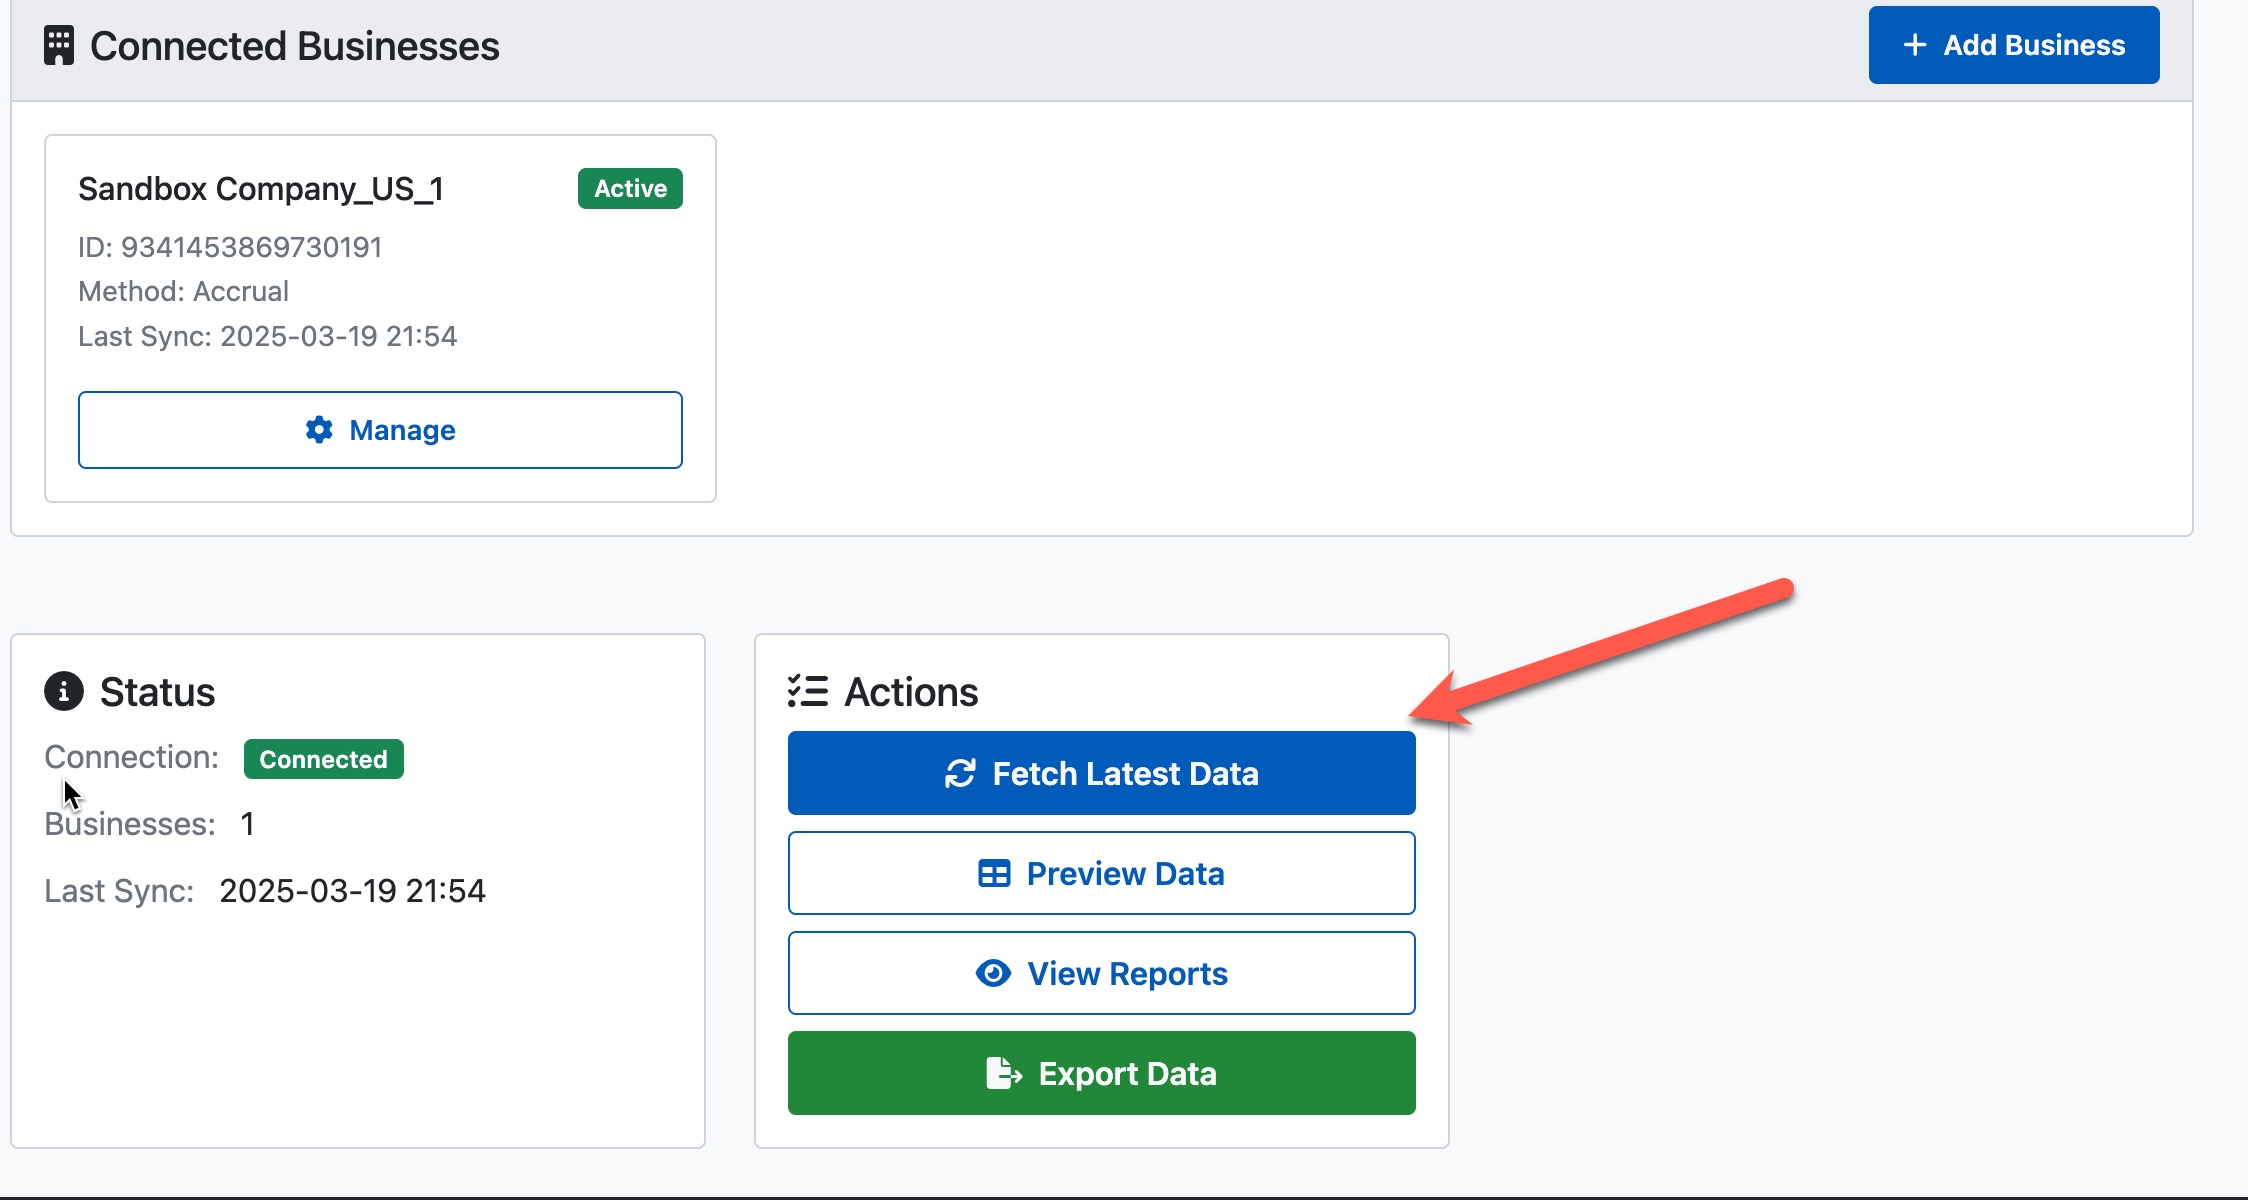Select the Sandbox Company_US_1 name
Screen dimensions: 2248x1200
pyautogui.click(x=261, y=188)
